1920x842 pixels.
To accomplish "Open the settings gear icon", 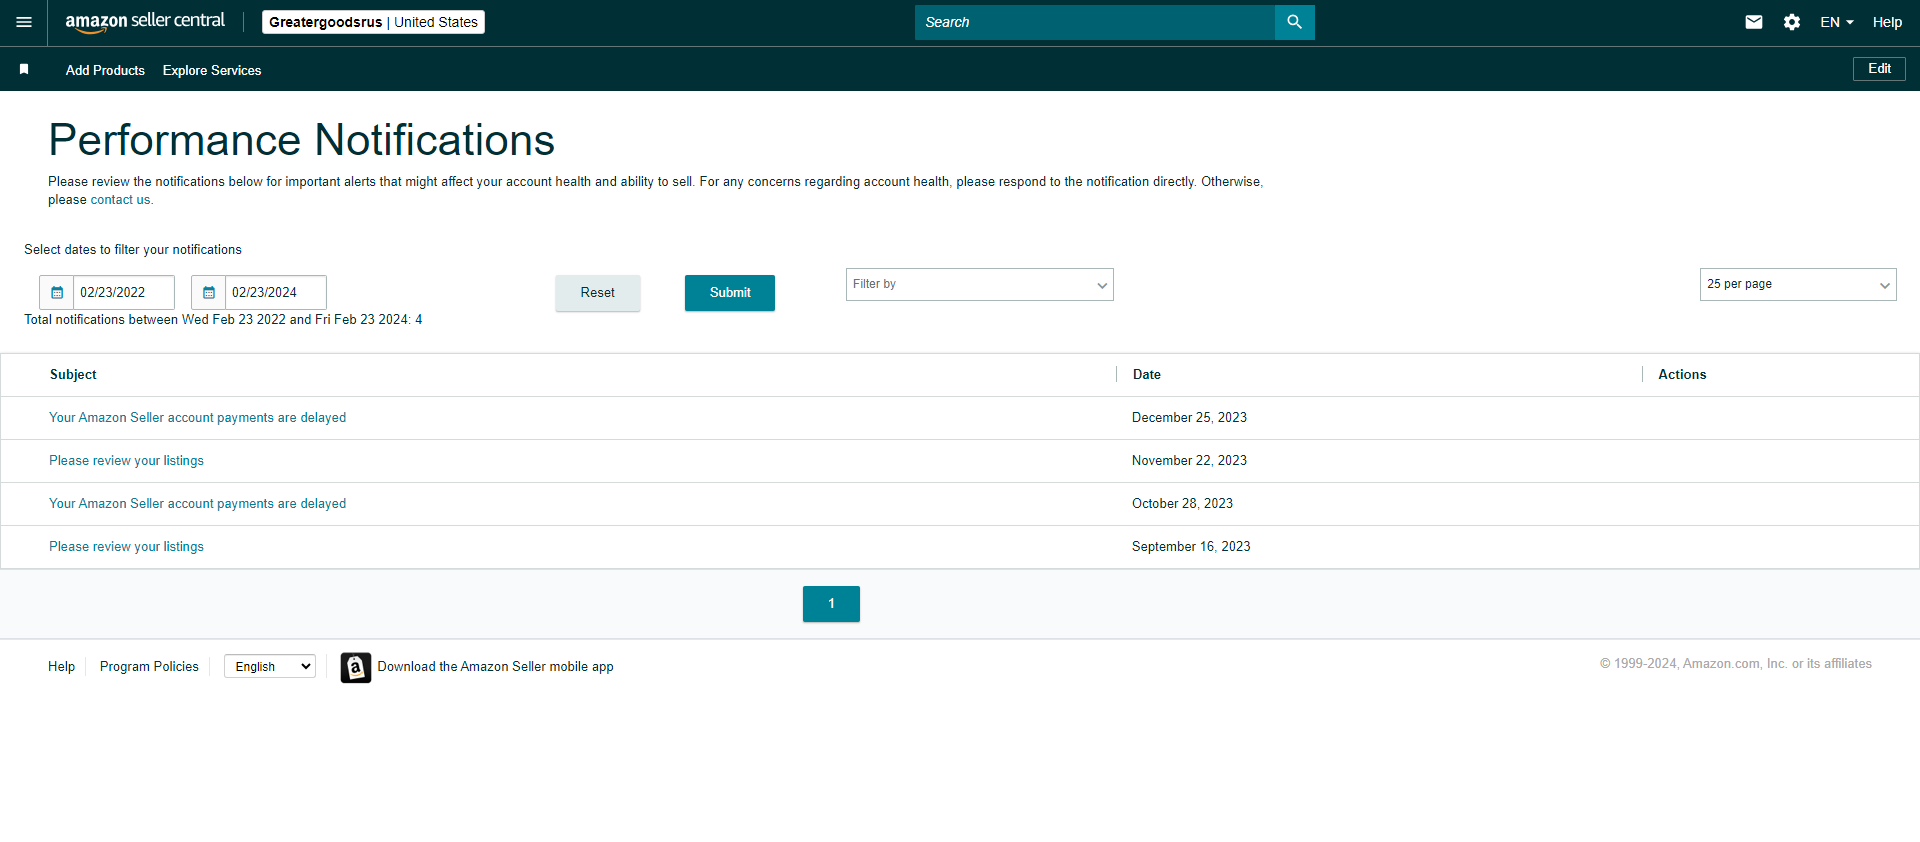I will pyautogui.click(x=1792, y=22).
